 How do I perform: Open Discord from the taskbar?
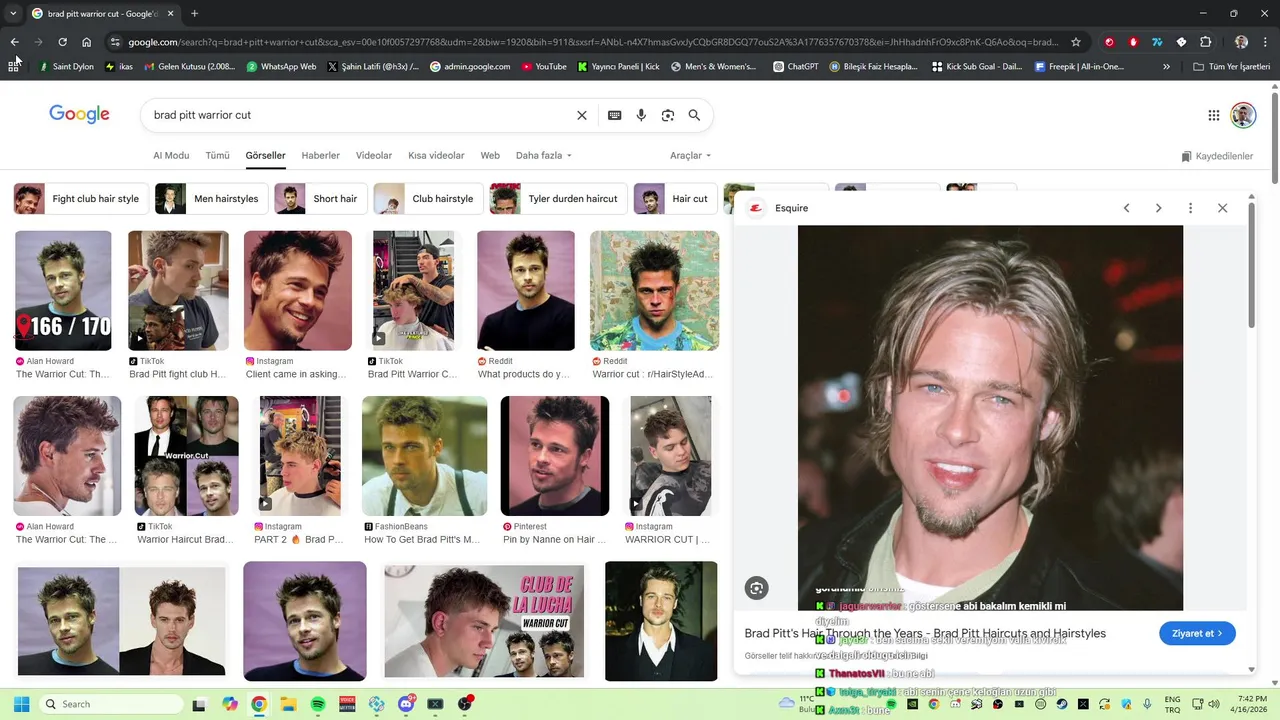click(406, 704)
